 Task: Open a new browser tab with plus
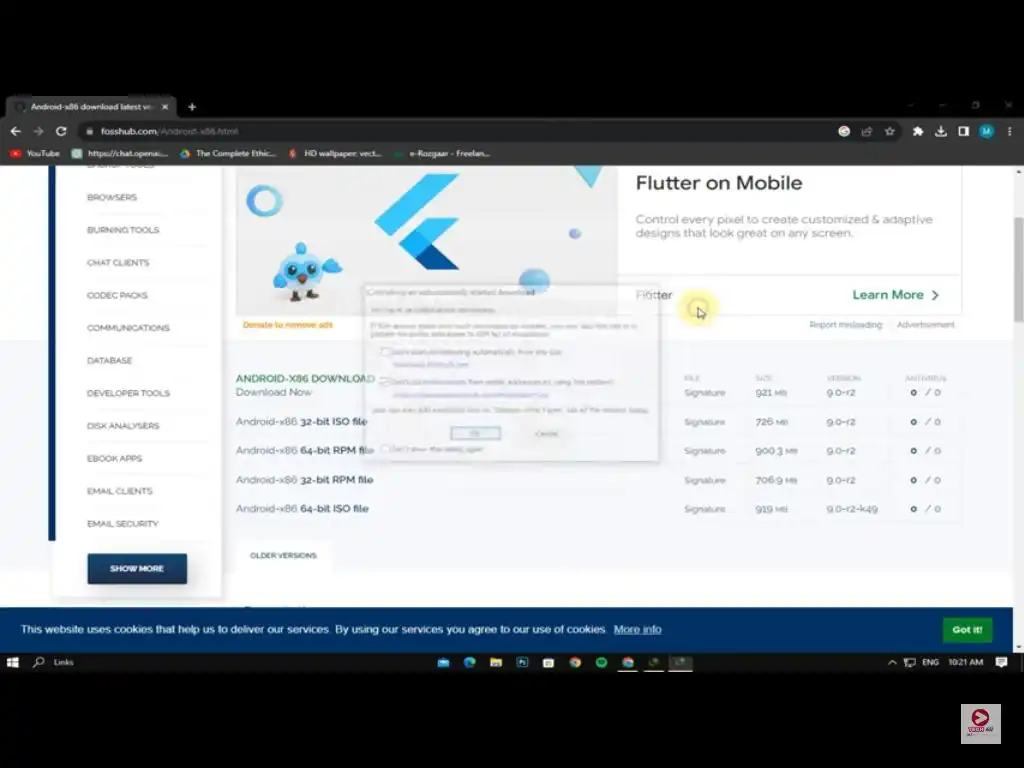(x=192, y=106)
